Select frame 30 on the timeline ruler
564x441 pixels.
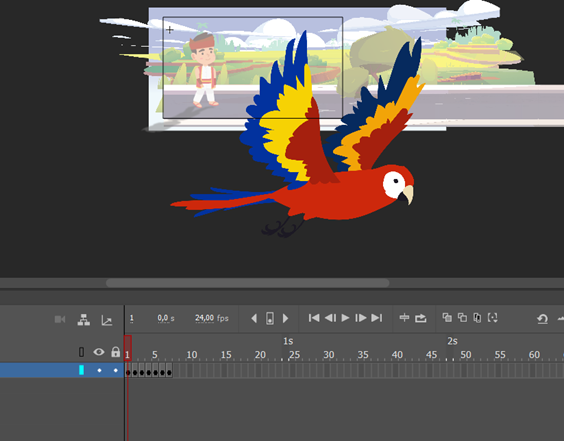pos(328,355)
